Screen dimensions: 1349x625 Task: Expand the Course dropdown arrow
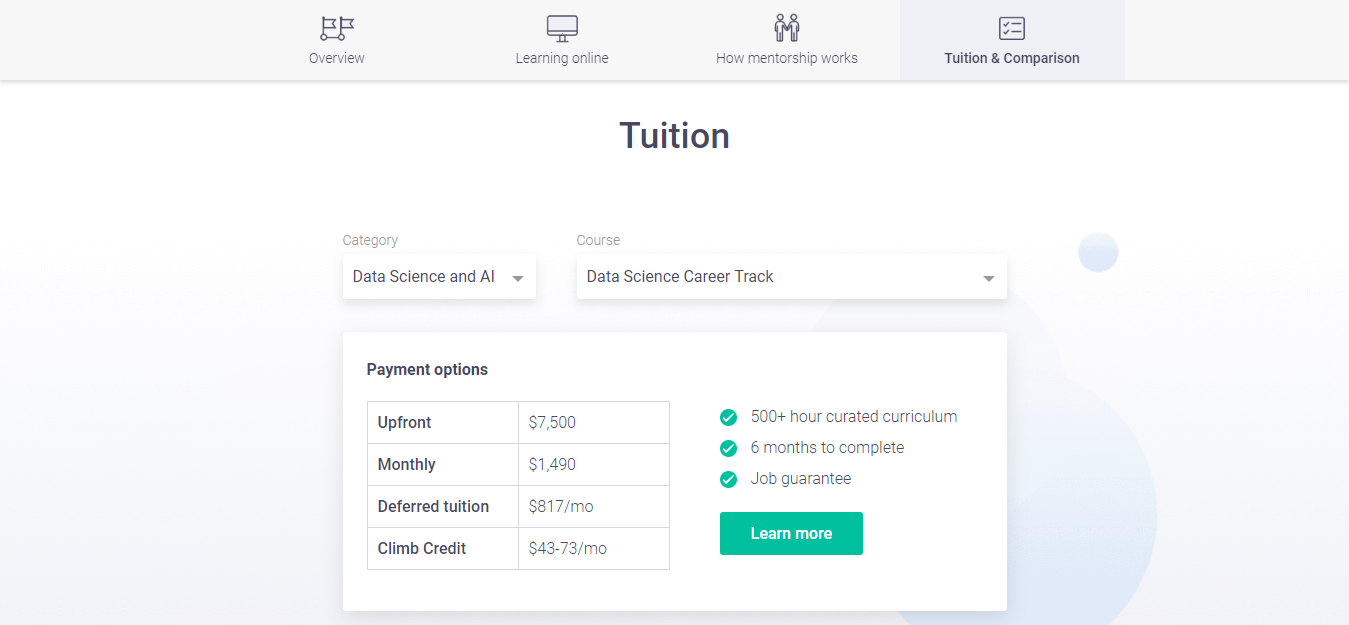988,278
